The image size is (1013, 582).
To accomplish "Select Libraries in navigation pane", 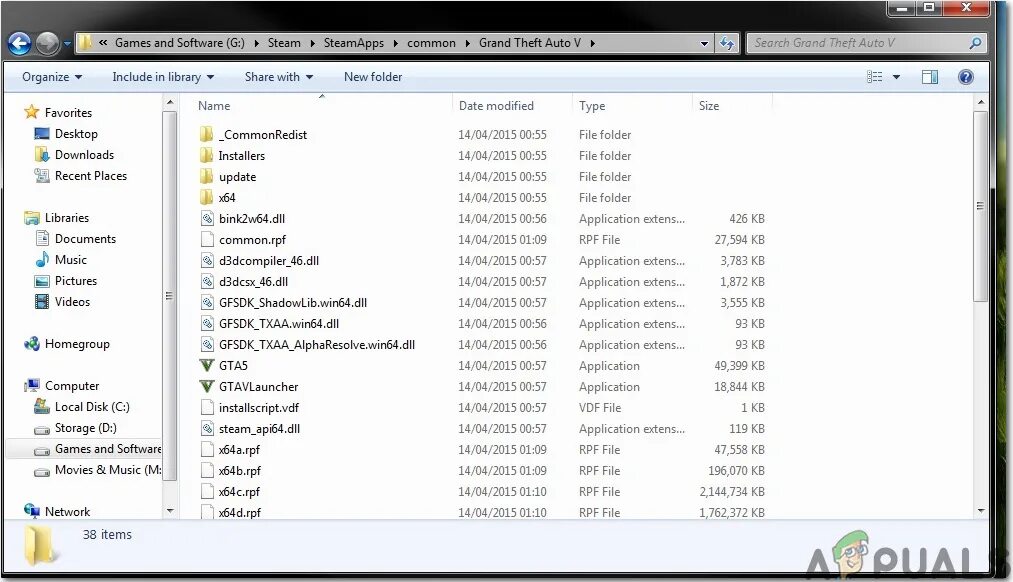I will 67,218.
